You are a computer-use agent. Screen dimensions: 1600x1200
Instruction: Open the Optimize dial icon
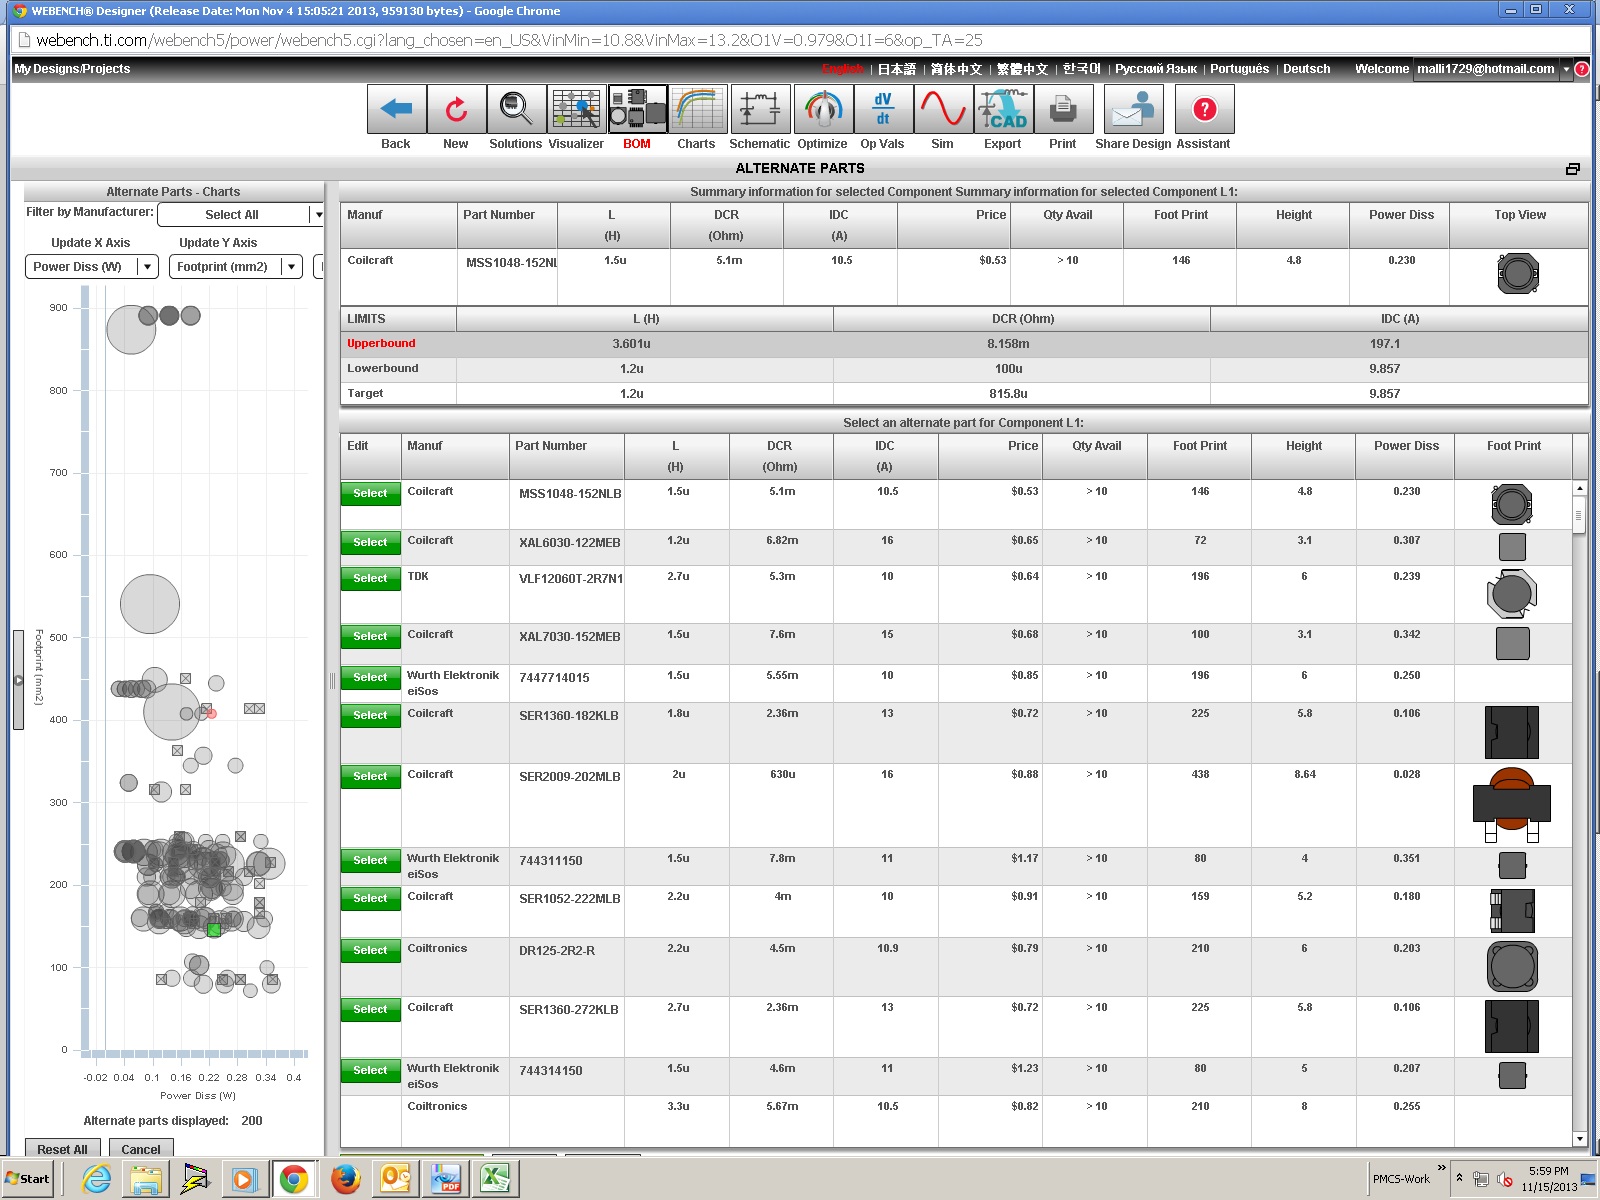[x=823, y=109]
